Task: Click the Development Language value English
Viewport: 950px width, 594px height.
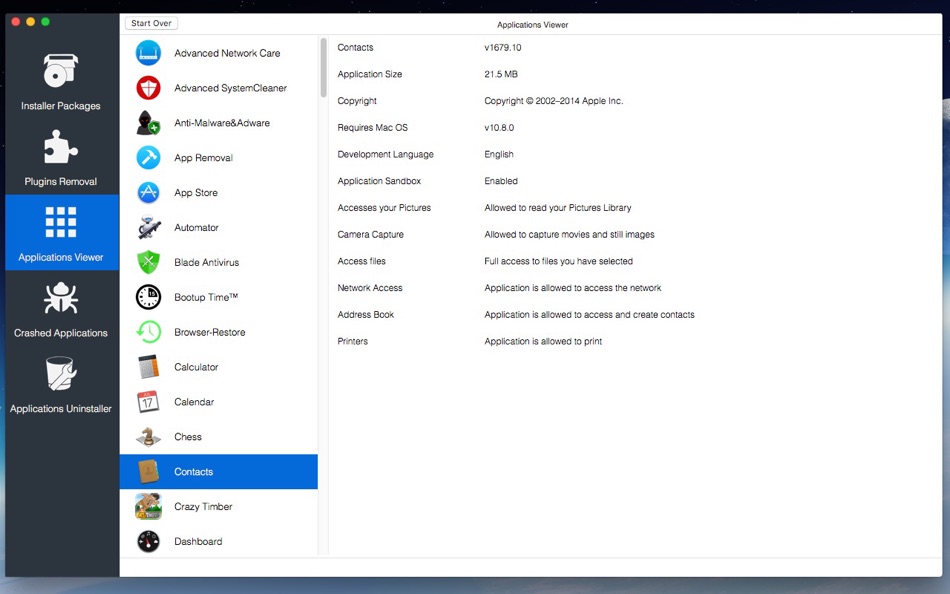Action: [x=499, y=154]
